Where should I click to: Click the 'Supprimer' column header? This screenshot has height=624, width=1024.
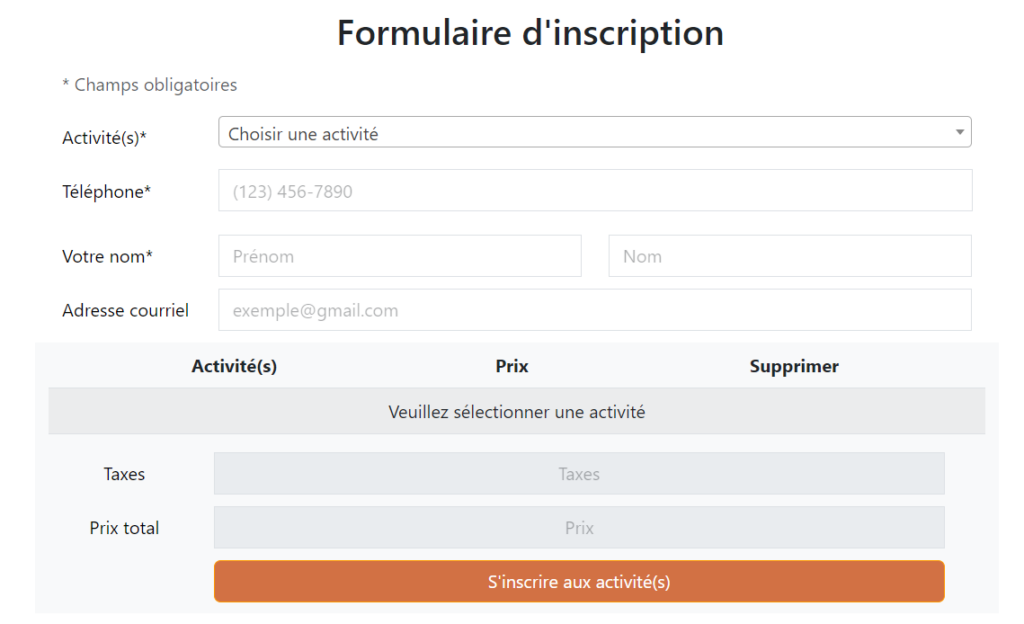pyautogui.click(x=794, y=366)
